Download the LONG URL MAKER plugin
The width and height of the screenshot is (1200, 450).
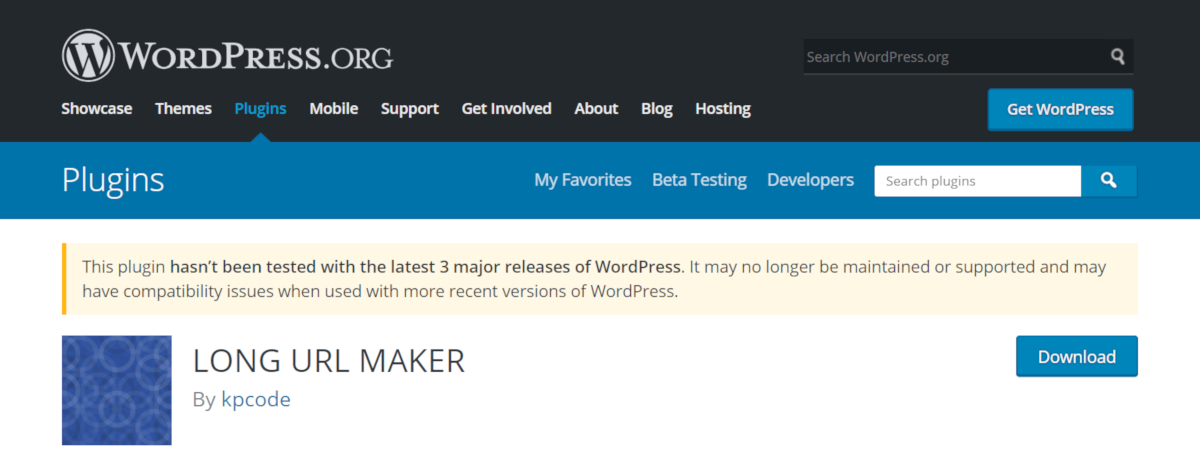[1076, 357]
